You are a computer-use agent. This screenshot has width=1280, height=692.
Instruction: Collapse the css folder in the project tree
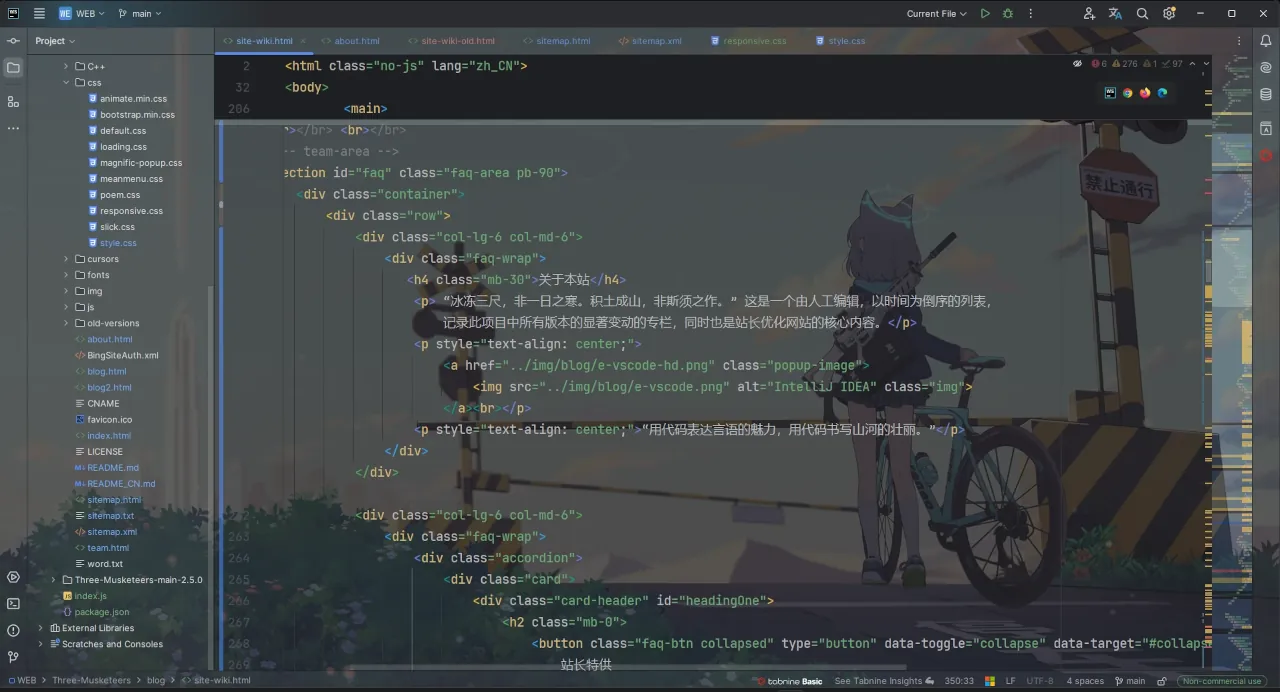click(67, 83)
